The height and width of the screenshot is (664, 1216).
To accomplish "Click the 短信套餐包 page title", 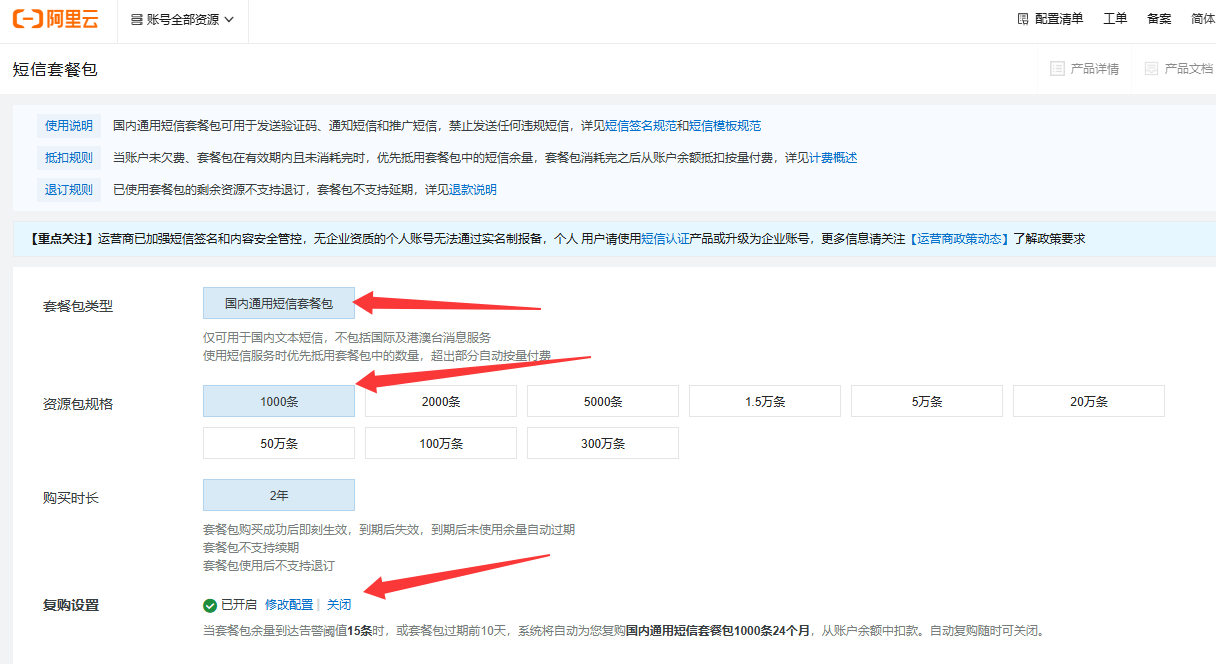I will point(55,69).
